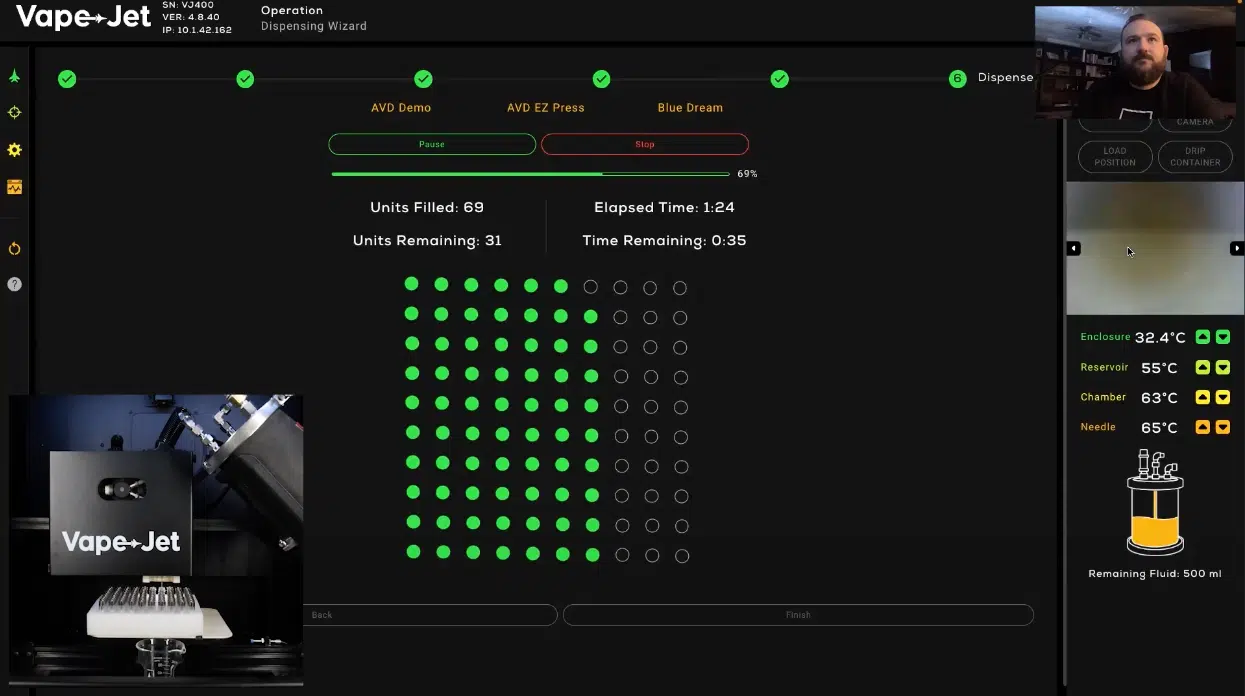Screen dimensions: 1245x696
Task: Click the blurry needle camera preview
Action: click(x=1155, y=248)
